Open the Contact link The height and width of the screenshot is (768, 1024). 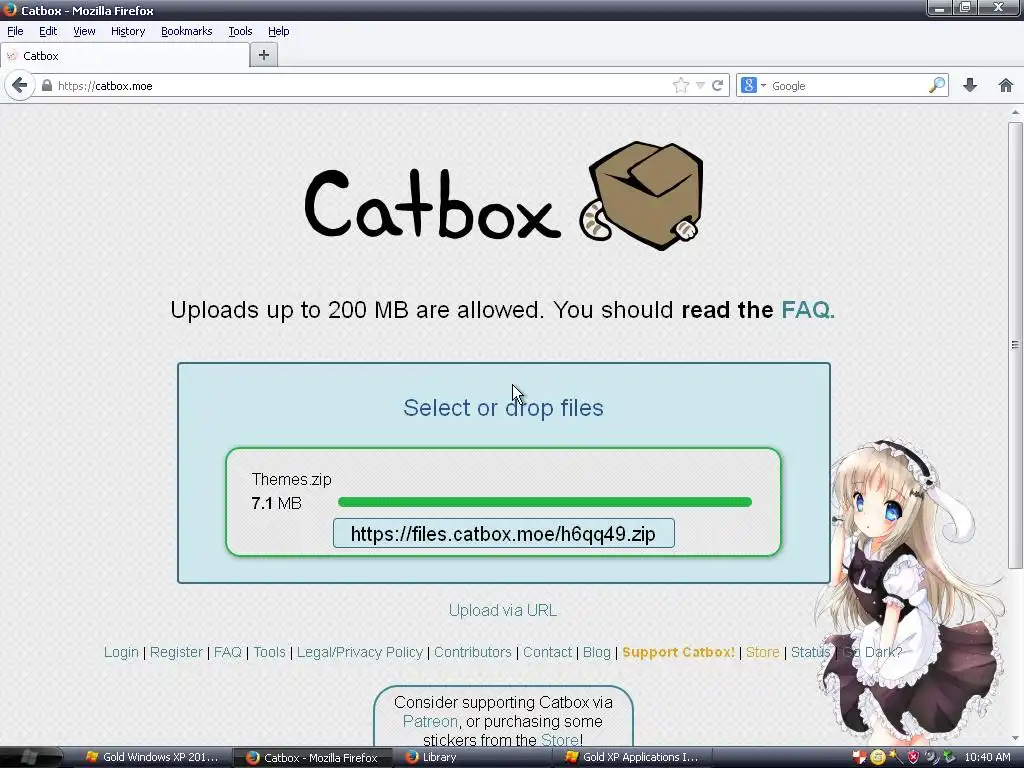point(547,652)
